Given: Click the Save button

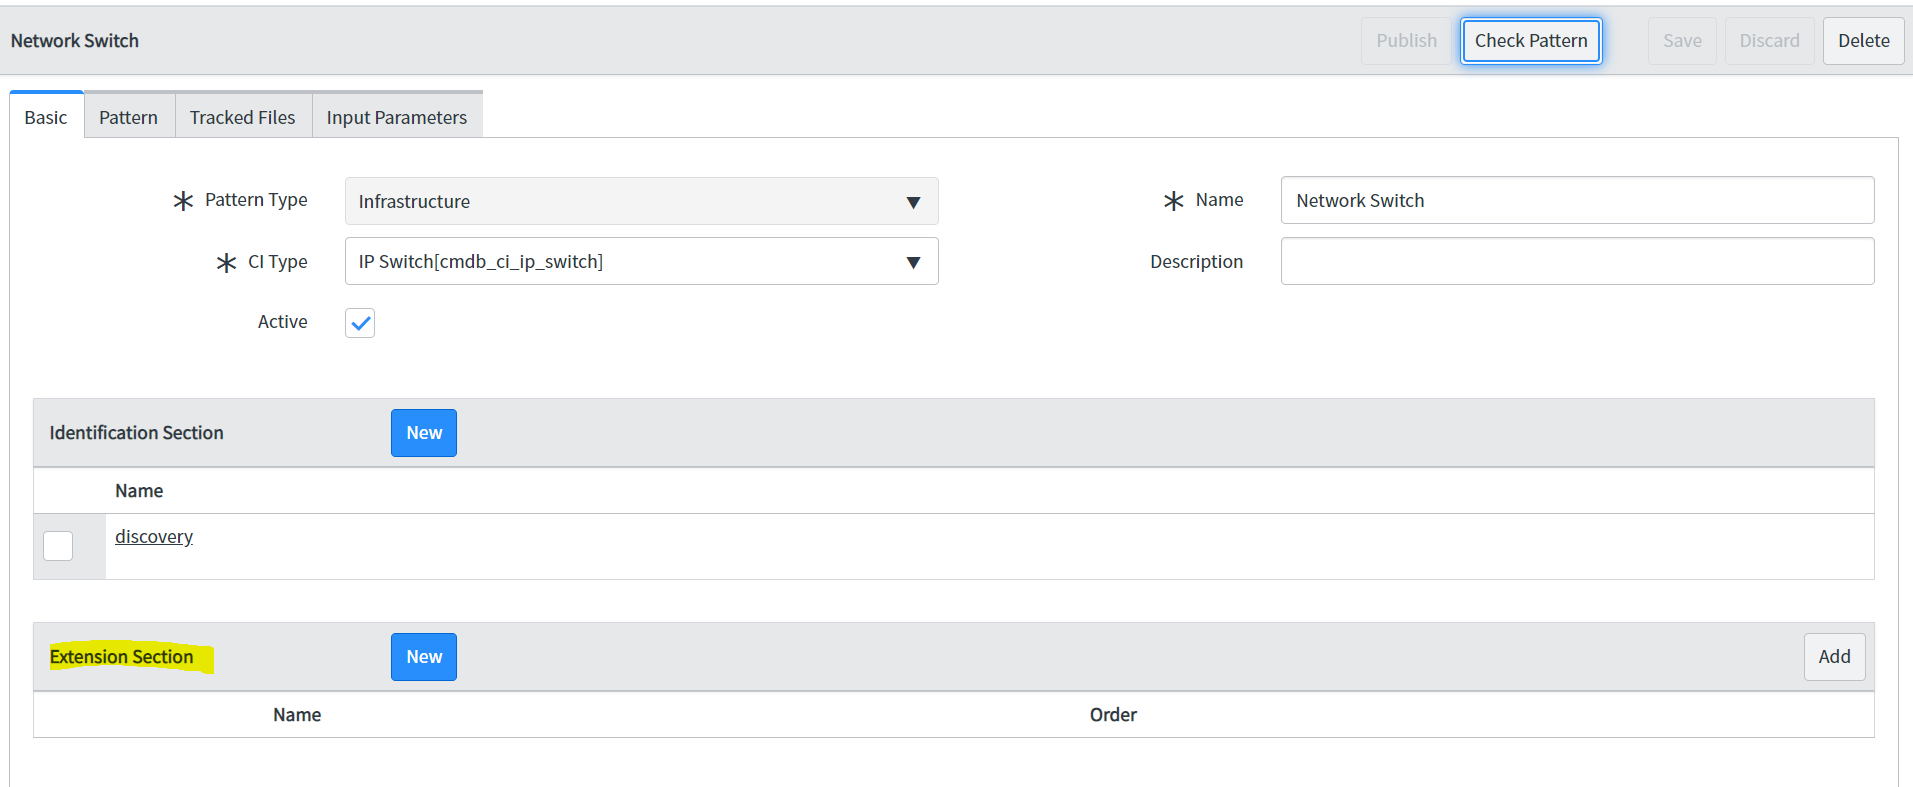Looking at the screenshot, I should 1682,41.
